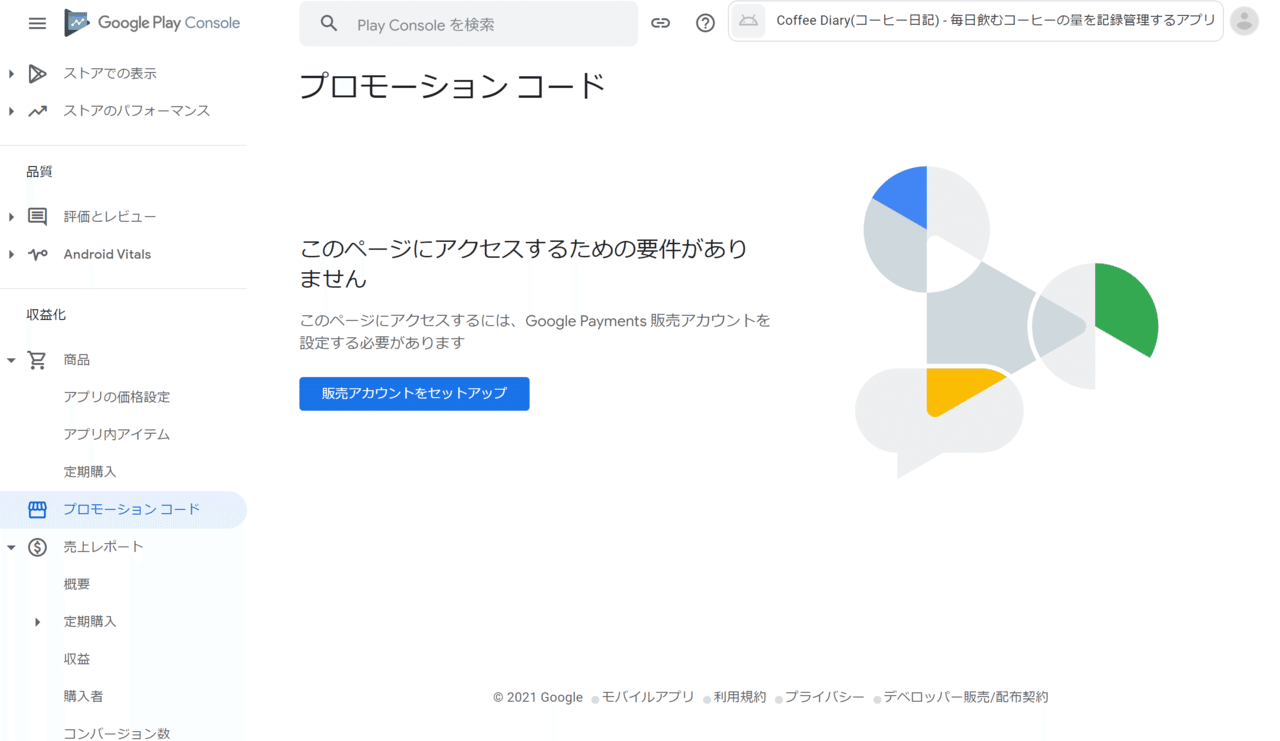Click the Android Vitals pulse icon
Image resolution: width=1280 pixels, height=741 pixels.
(x=37, y=254)
